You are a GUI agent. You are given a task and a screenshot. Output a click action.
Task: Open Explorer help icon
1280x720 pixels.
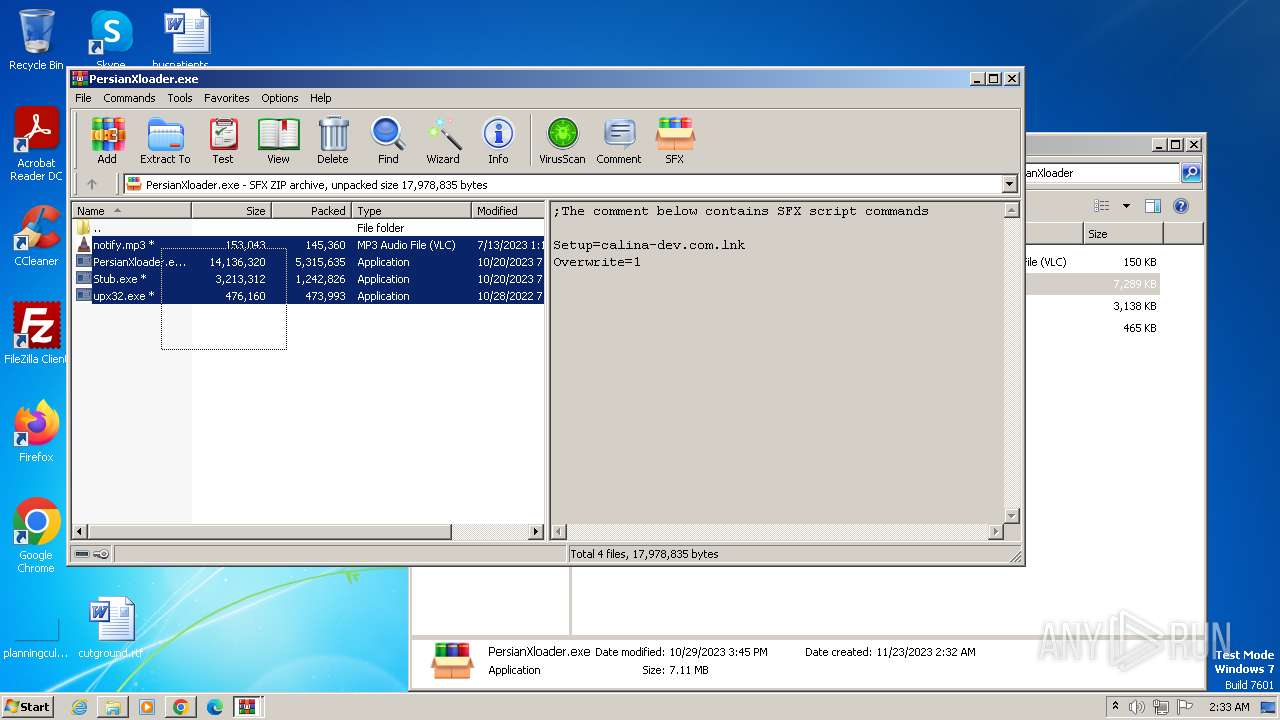[1181, 206]
